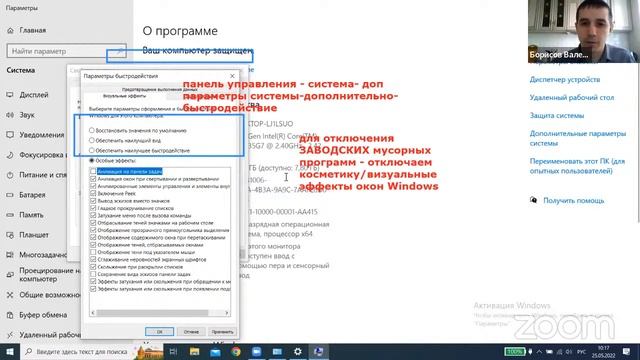Screen dimensions: 640x360
Task: Select the Батарея battery icon in sidebar
Action: (x=10, y=195)
